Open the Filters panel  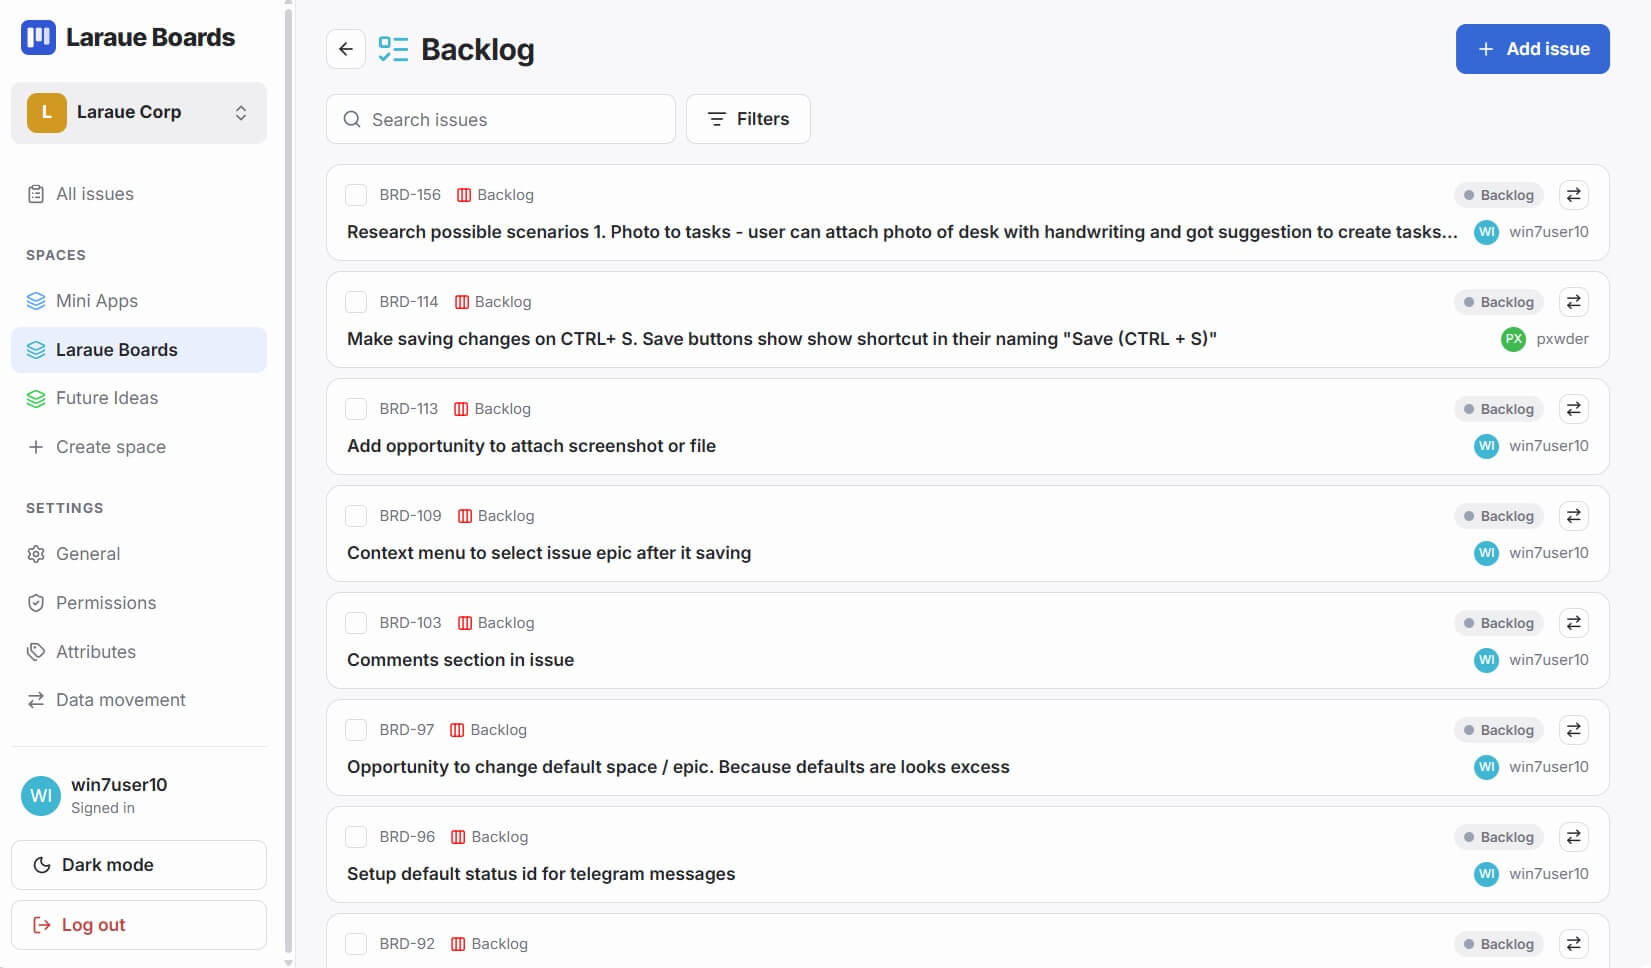[748, 119]
